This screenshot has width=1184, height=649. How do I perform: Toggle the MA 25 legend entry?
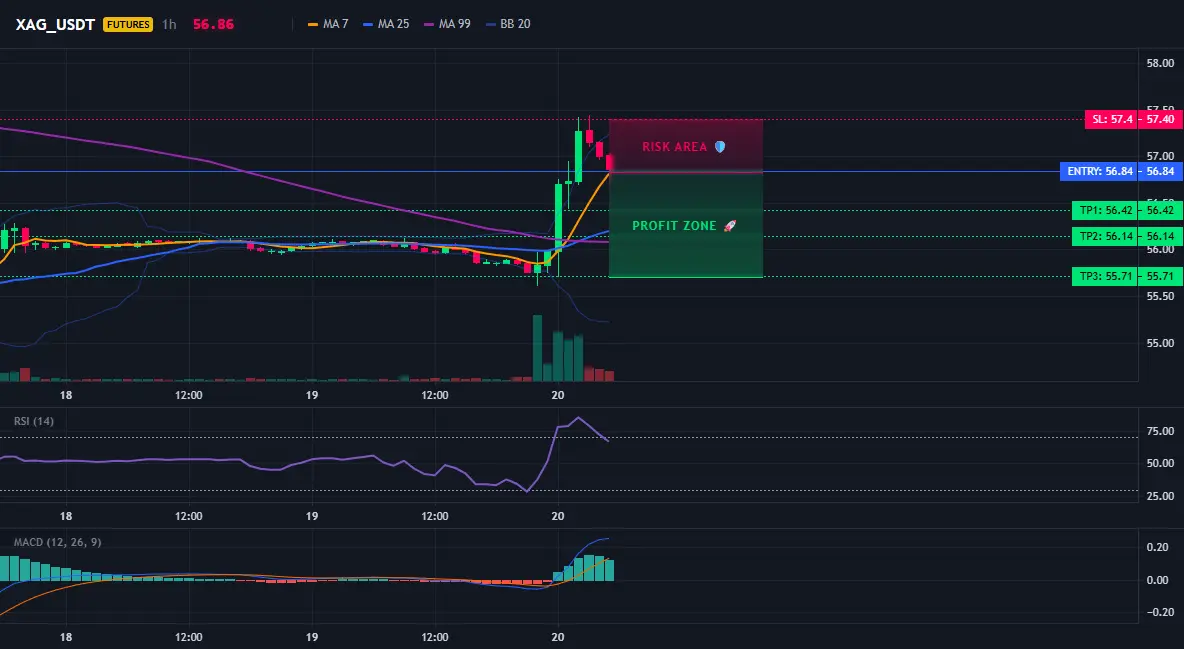[386, 24]
